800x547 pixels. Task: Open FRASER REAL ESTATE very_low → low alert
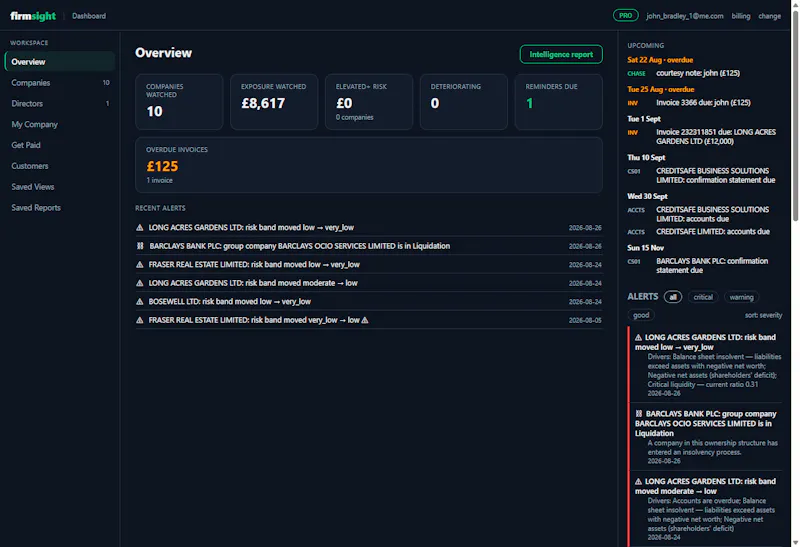point(369,320)
